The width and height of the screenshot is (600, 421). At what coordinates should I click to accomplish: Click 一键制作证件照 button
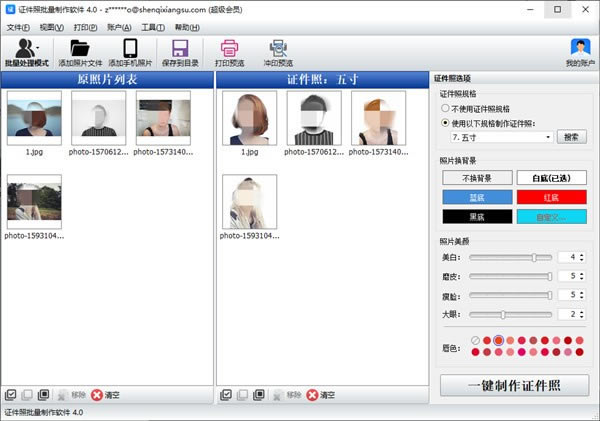(514, 385)
